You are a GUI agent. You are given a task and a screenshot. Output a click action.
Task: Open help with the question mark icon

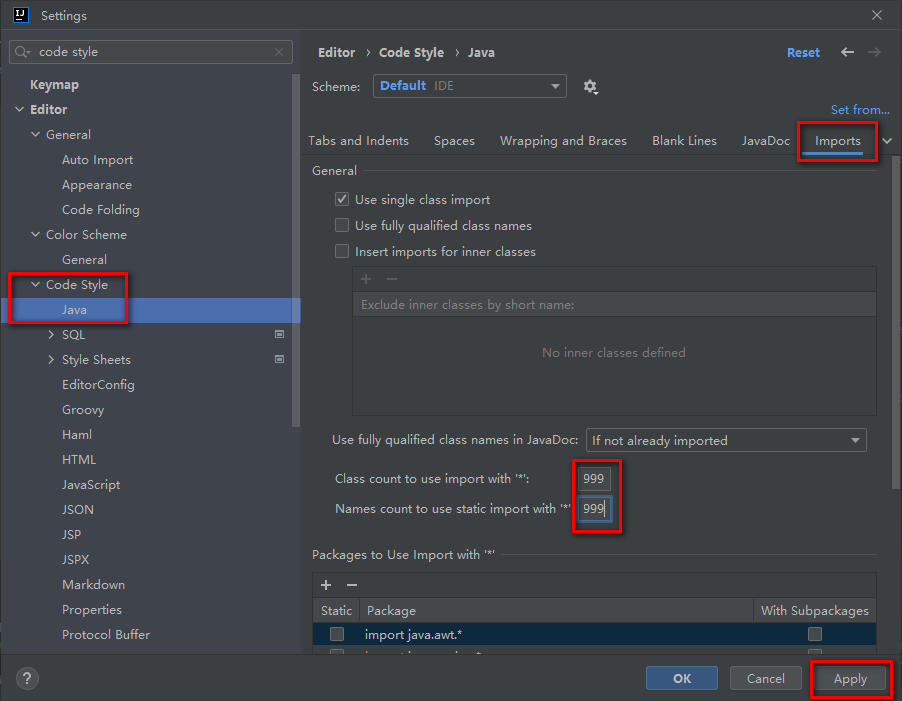(28, 678)
